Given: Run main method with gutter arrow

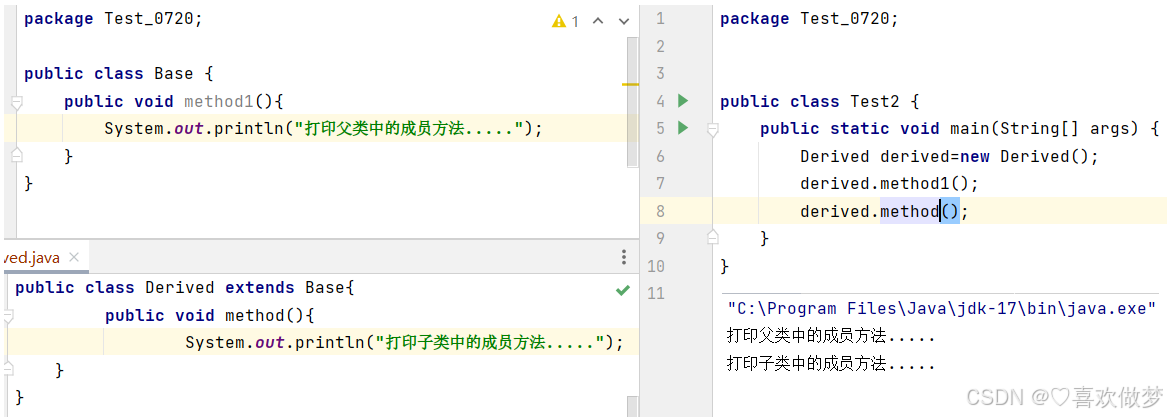Looking at the screenshot, I should [683, 129].
